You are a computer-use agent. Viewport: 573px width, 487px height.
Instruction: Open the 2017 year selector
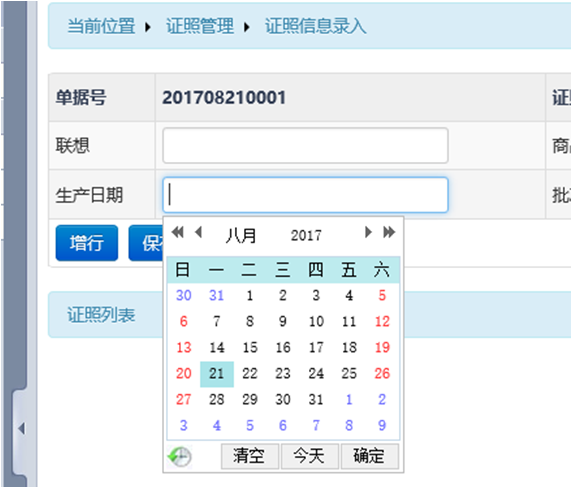pyautogui.click(x=306, y=235)
